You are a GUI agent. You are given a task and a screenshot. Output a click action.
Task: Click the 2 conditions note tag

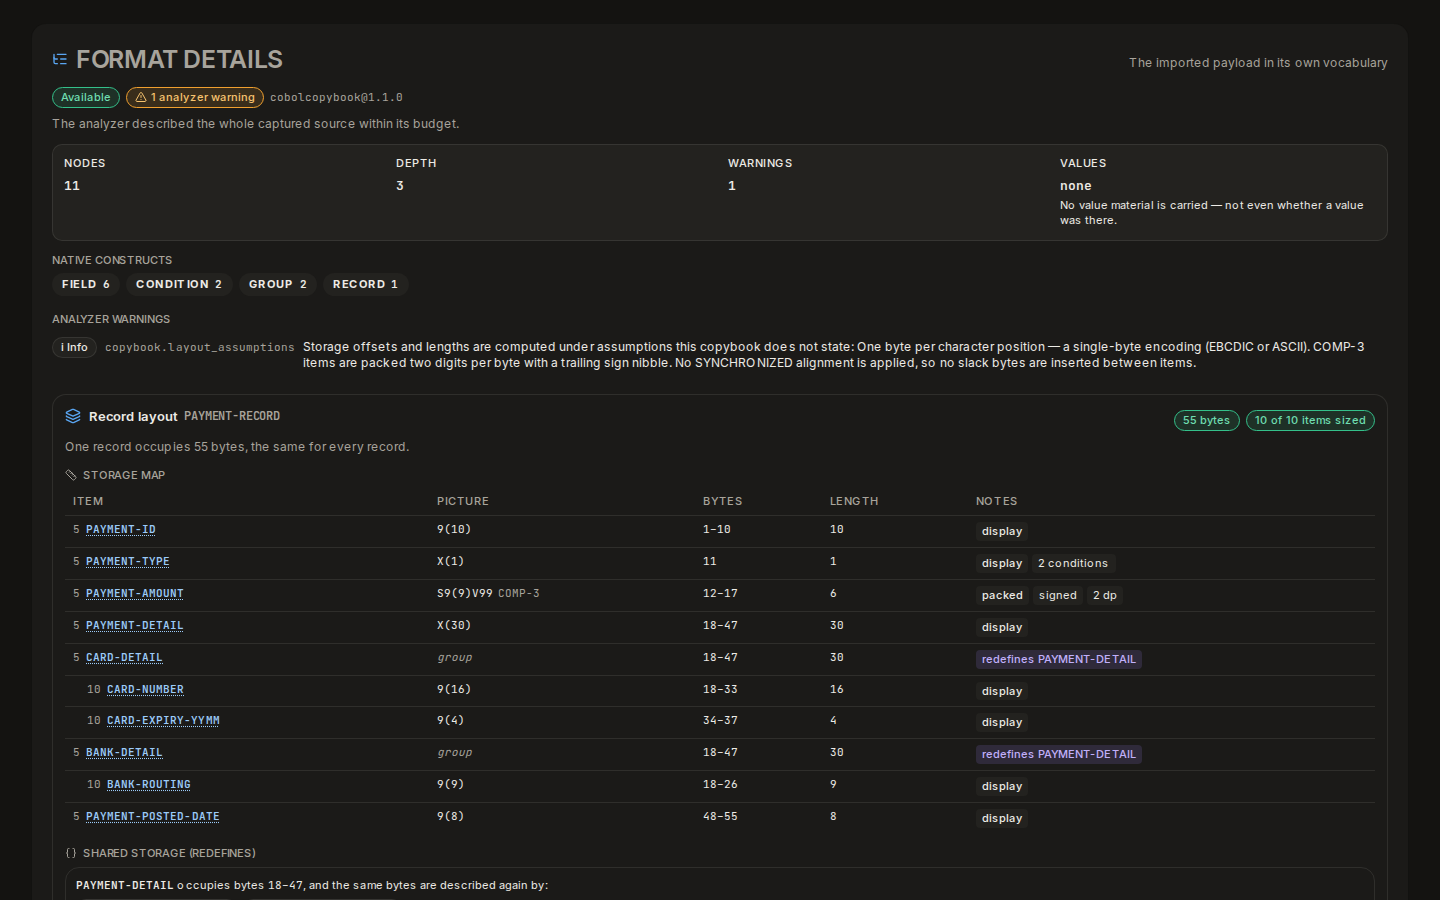[1073, 563]
